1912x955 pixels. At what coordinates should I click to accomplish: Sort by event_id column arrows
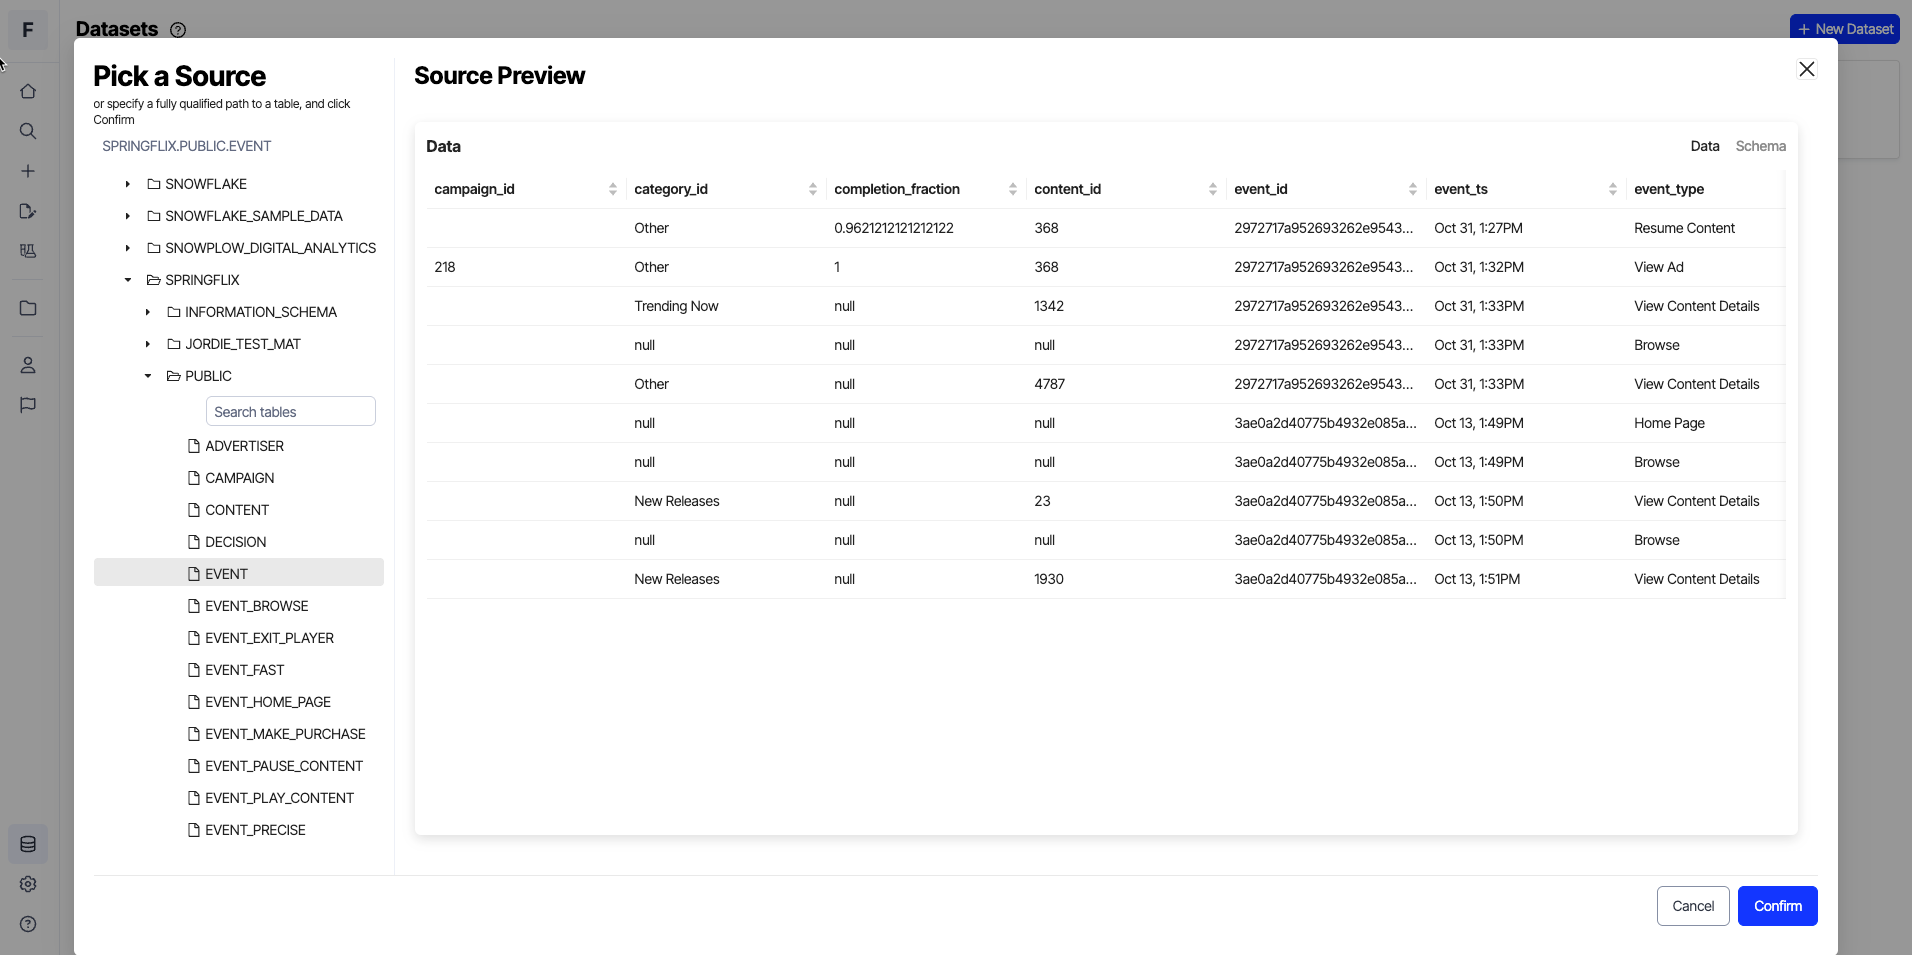1413,189
